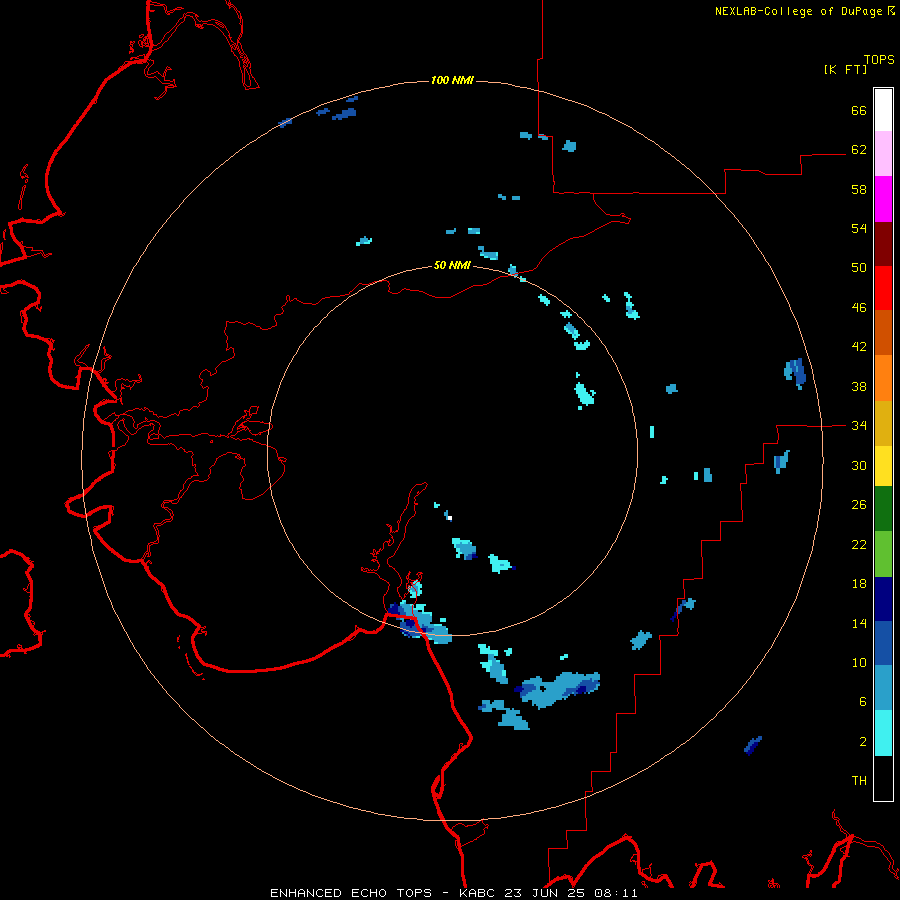
Task: Click the "54" legend value
Action: click(859, 228)
